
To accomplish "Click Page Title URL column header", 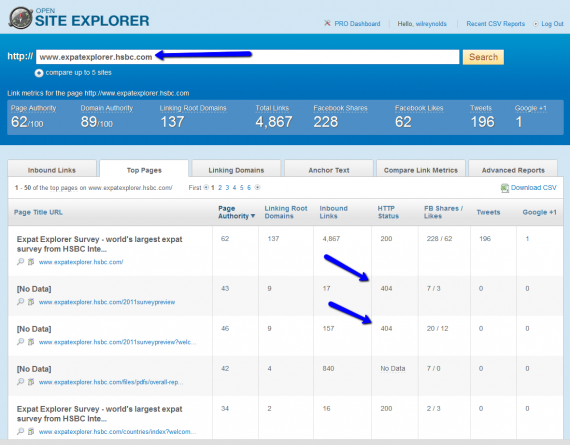I will (38, 212).
